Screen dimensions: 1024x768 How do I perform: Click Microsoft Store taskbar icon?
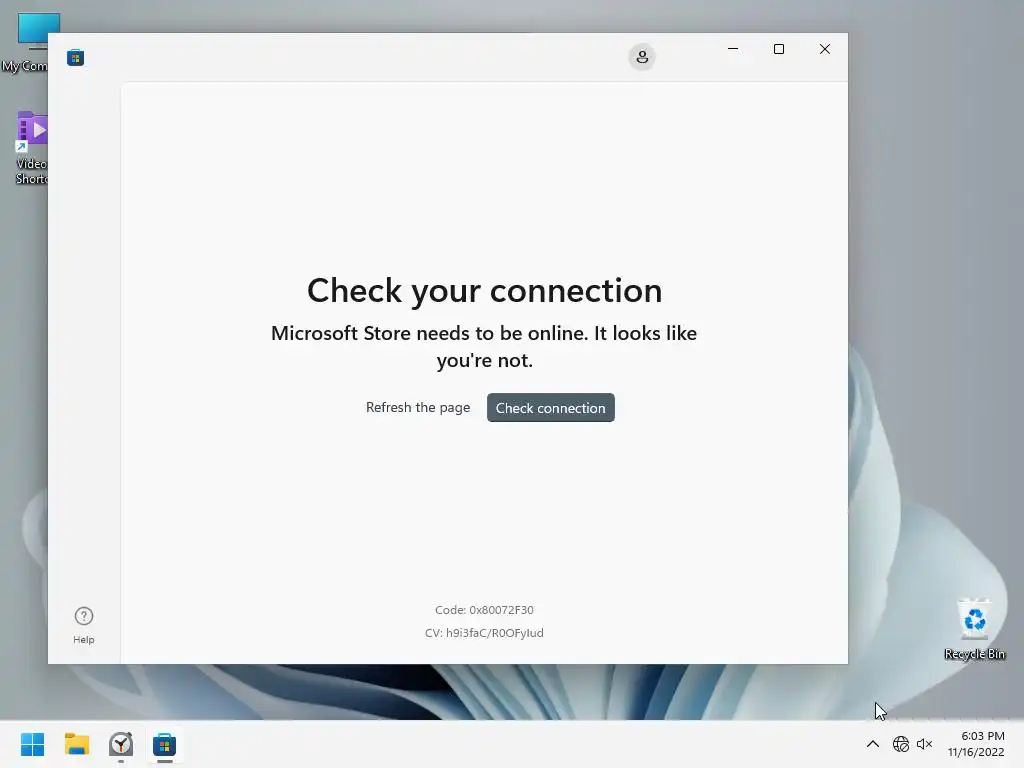[165, 744]
